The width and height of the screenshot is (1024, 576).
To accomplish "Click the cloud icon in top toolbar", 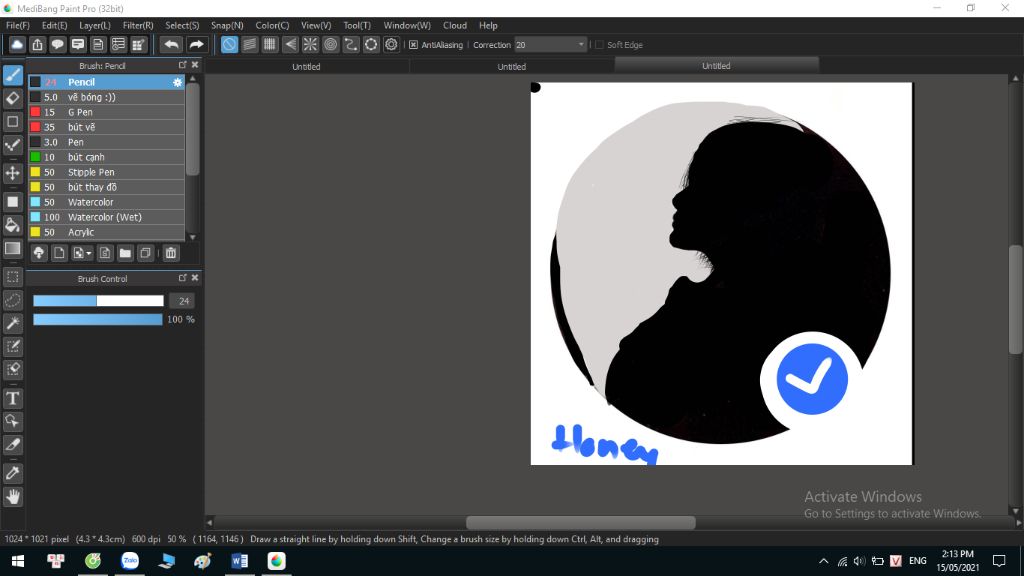I will [x=17, y=44].
